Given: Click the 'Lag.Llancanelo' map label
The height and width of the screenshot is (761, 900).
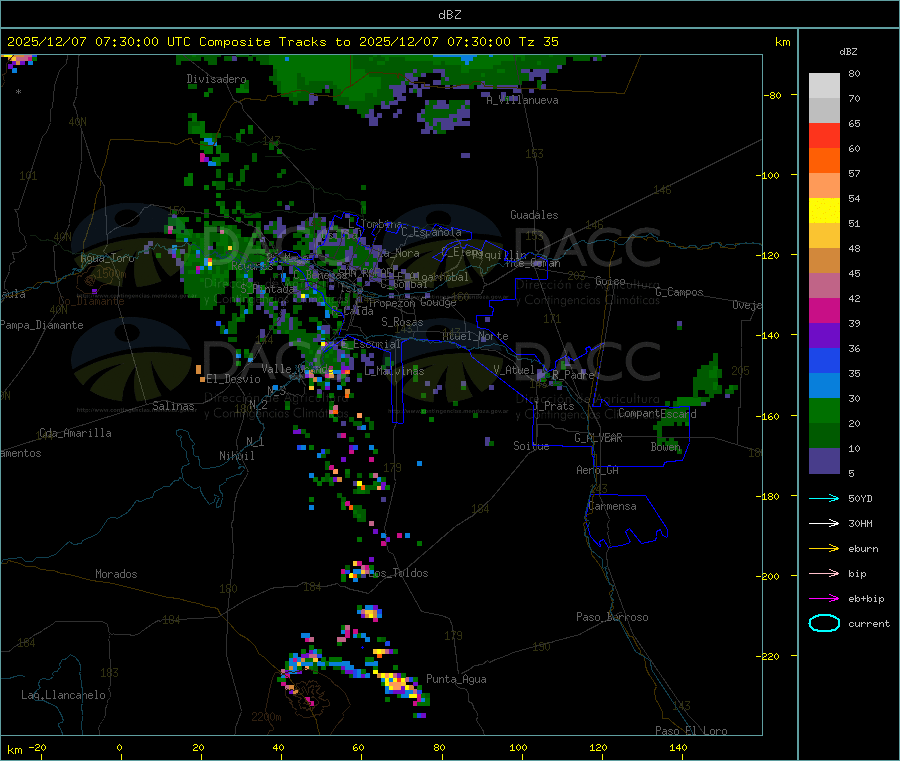Looking at the screenshot, I should pos(63,696).
